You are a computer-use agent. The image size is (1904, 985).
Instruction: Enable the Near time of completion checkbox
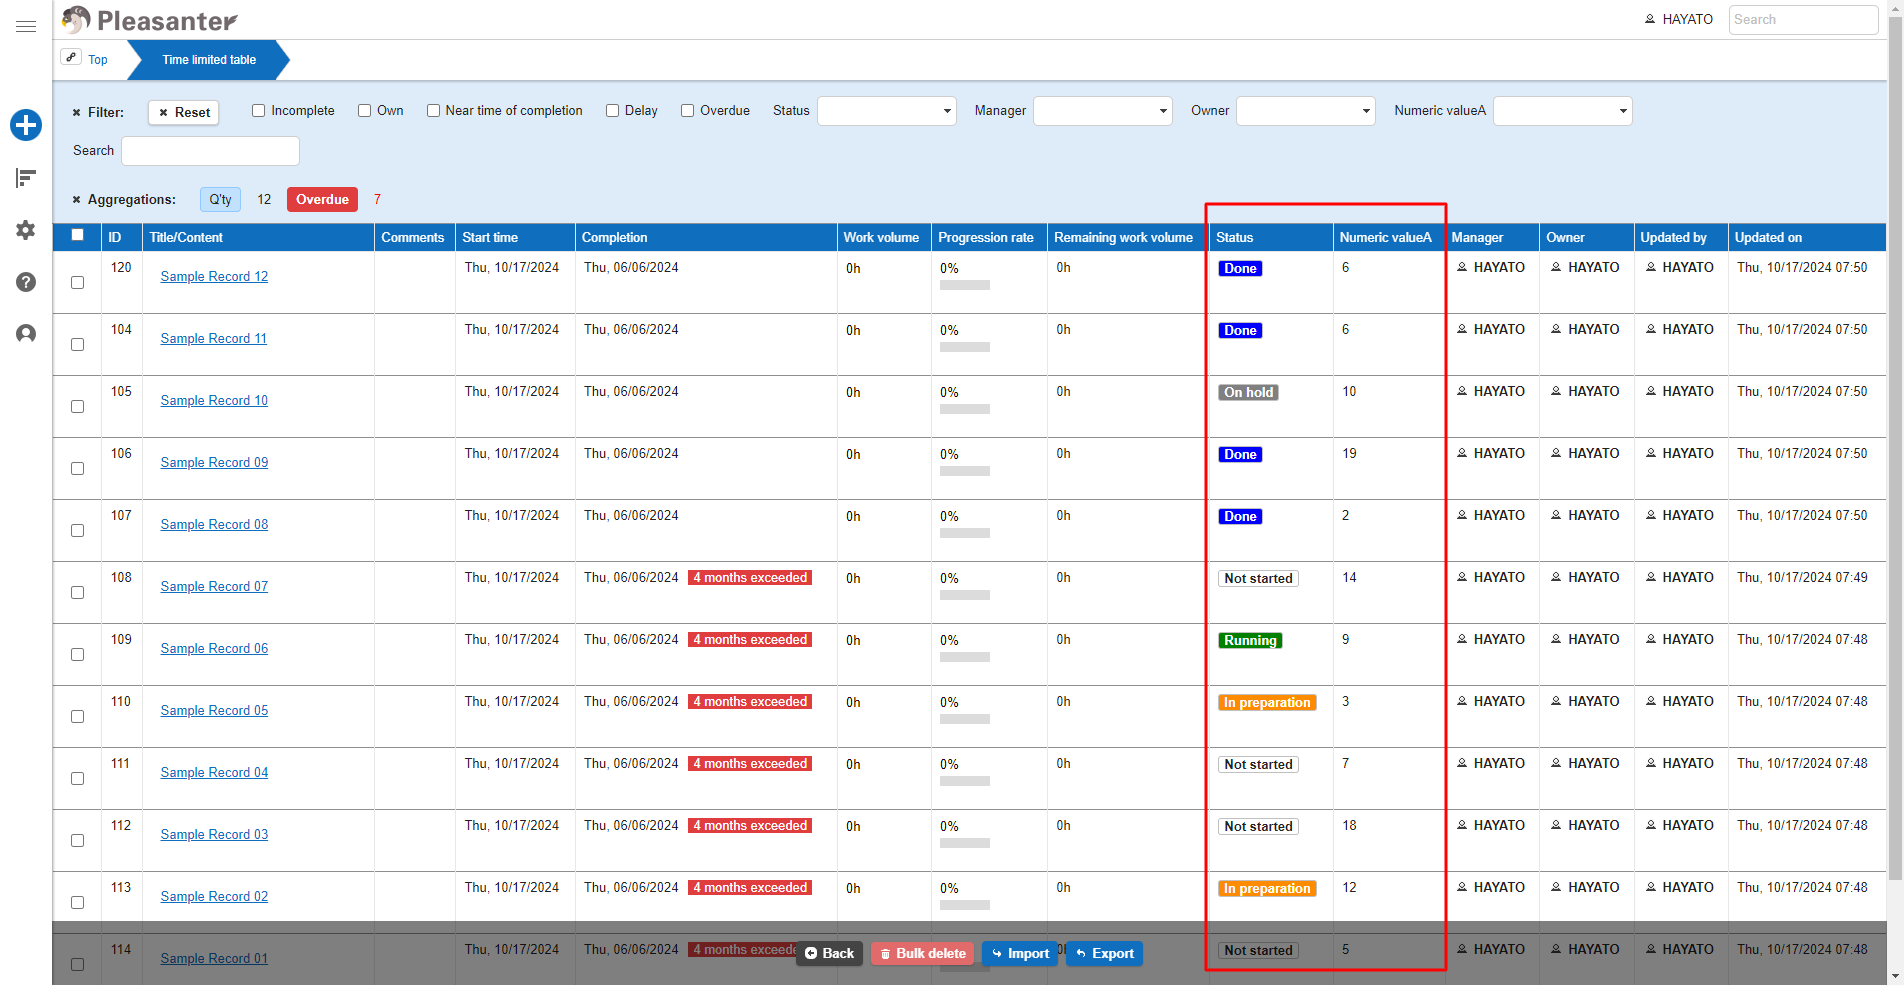(x=433, y=111)
